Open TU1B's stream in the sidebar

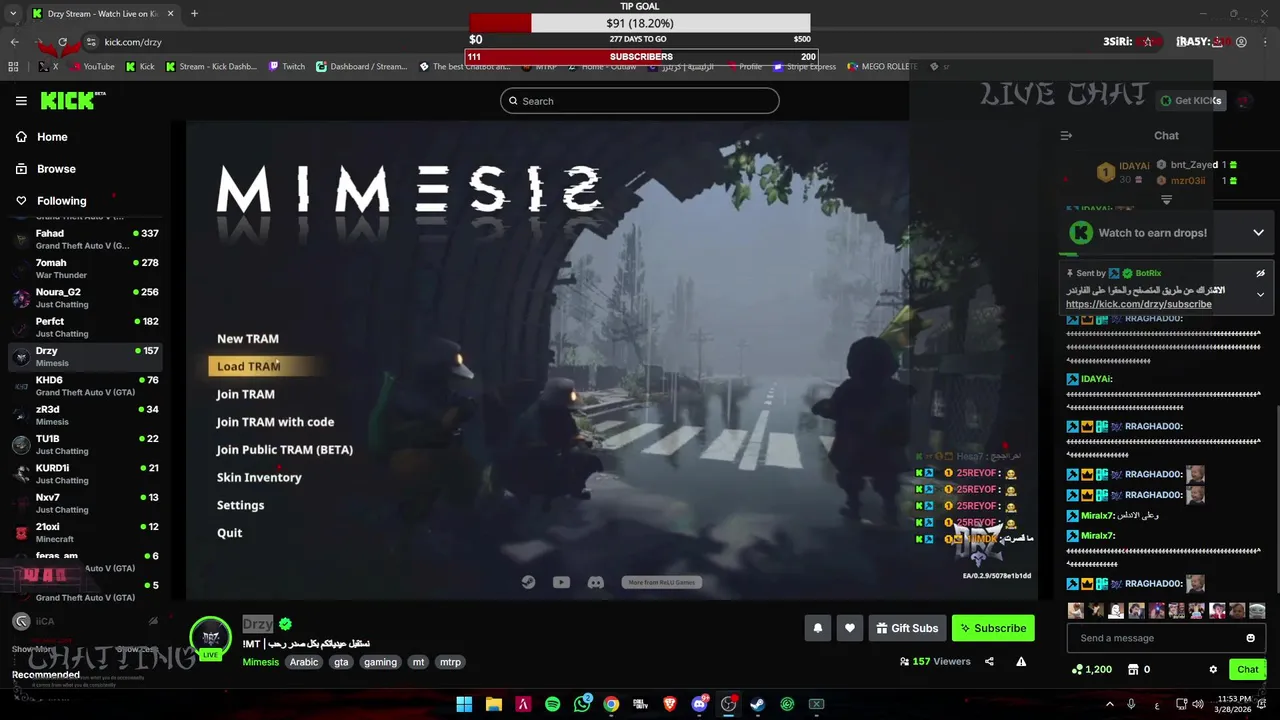(x=85, y=445)
